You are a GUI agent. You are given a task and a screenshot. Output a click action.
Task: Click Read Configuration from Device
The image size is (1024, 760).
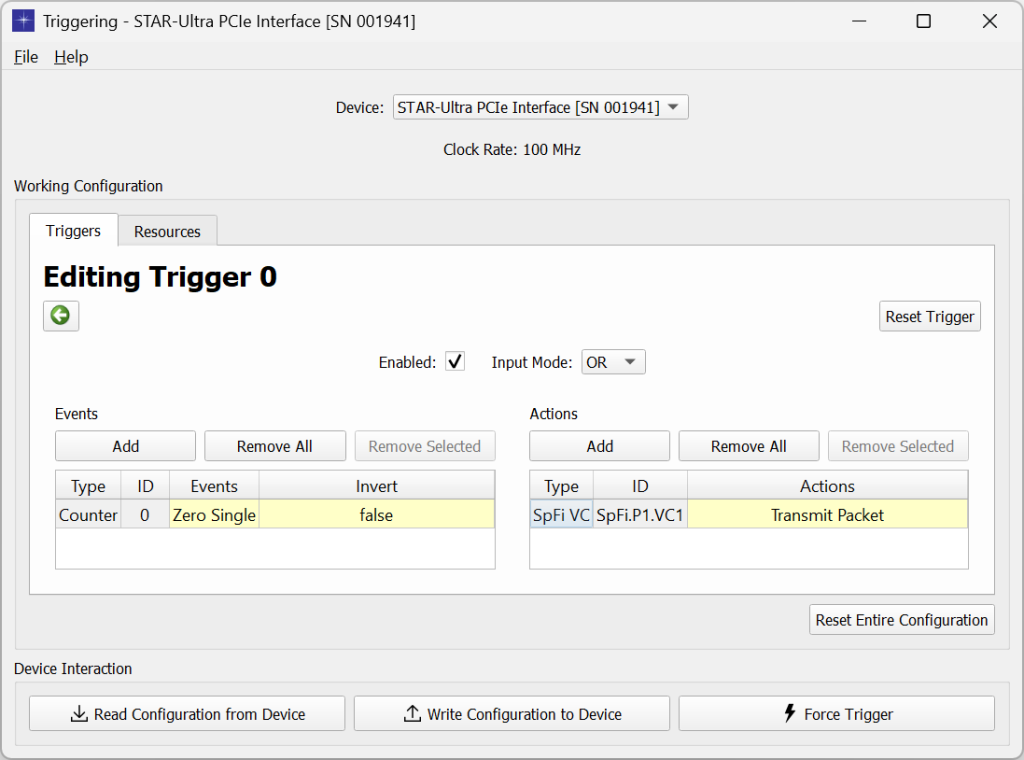(x=187, y=713)
